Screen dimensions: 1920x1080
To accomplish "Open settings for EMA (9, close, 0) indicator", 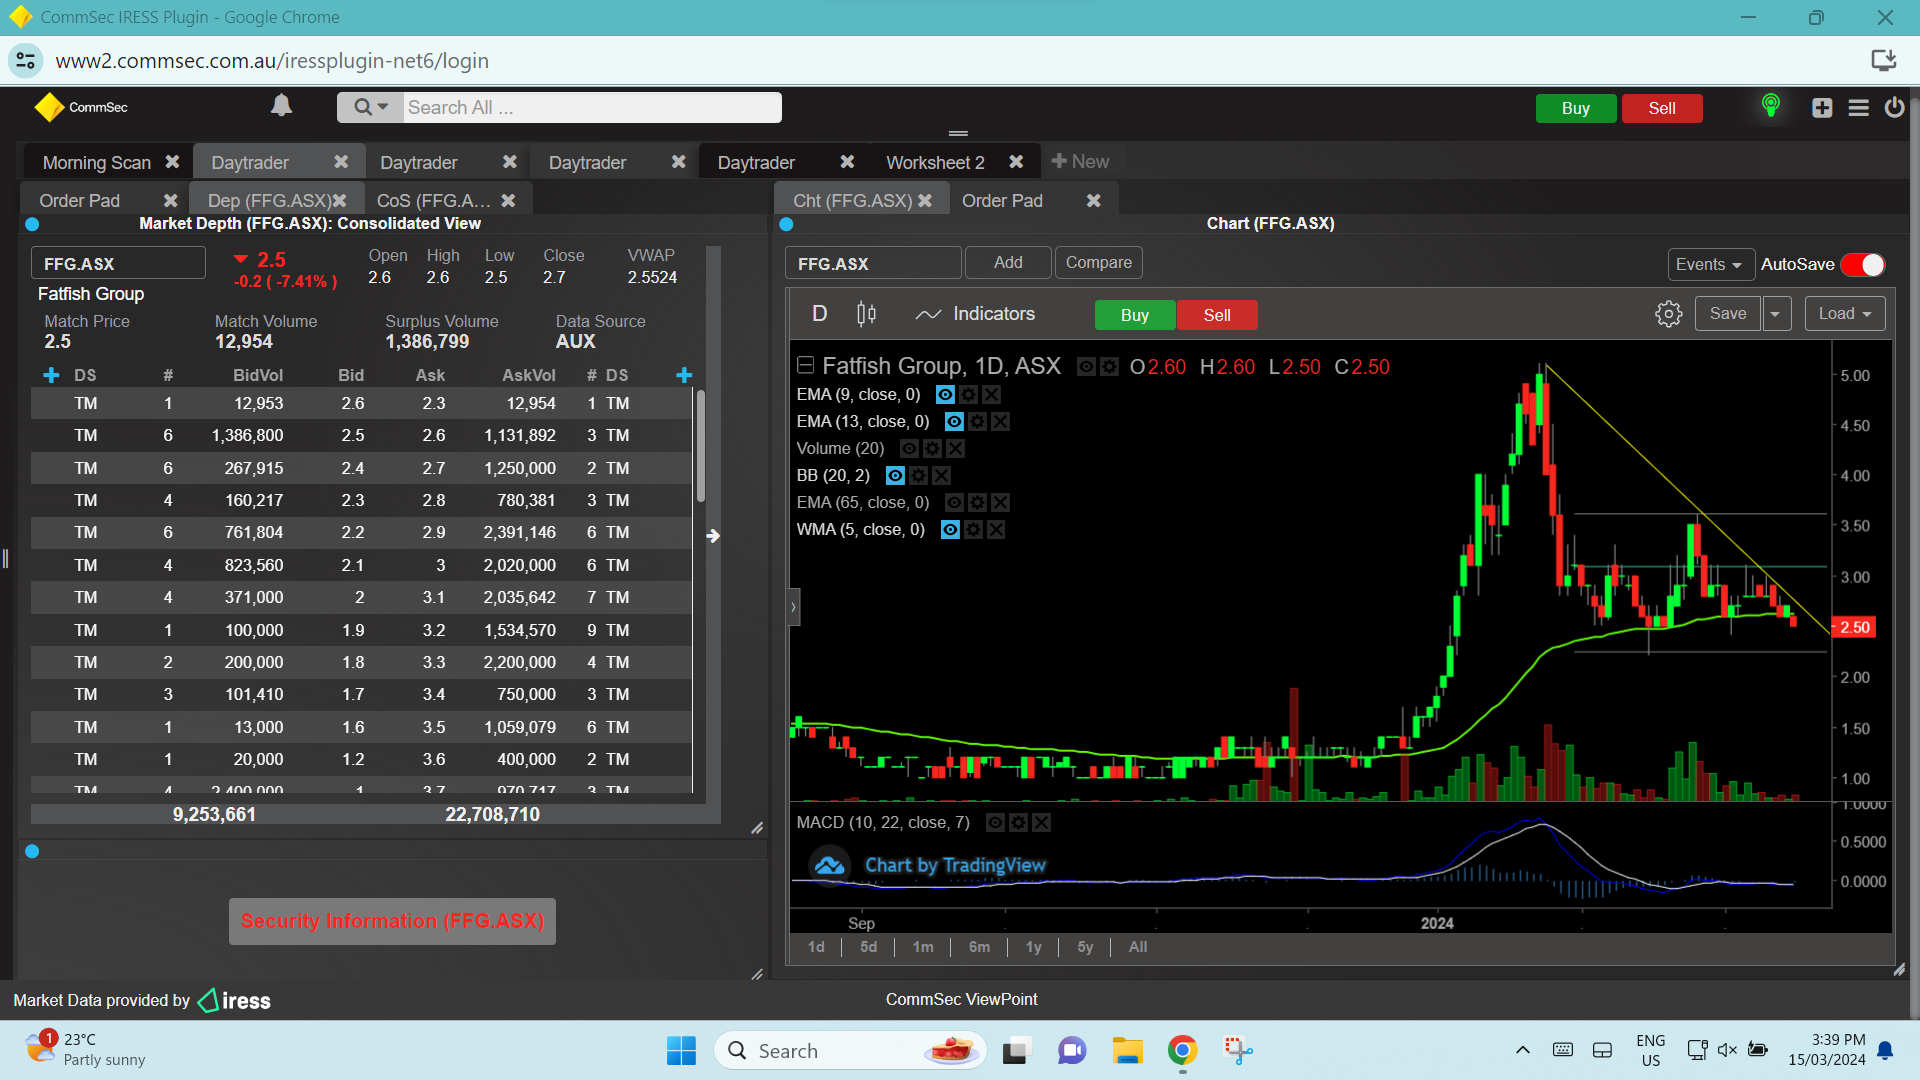I will (x=968, y=395).
